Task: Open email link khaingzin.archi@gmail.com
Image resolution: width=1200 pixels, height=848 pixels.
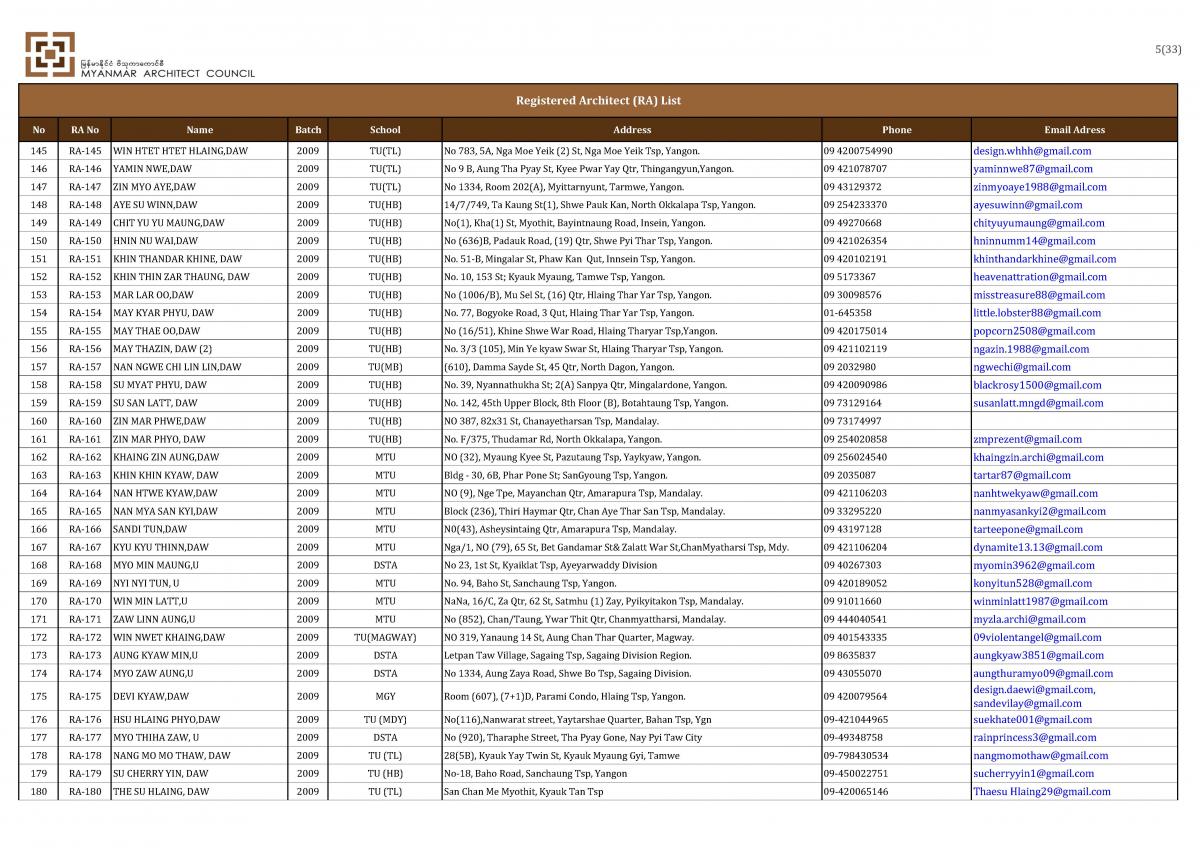Action: pyautogui.click(x=1038, y=457)
